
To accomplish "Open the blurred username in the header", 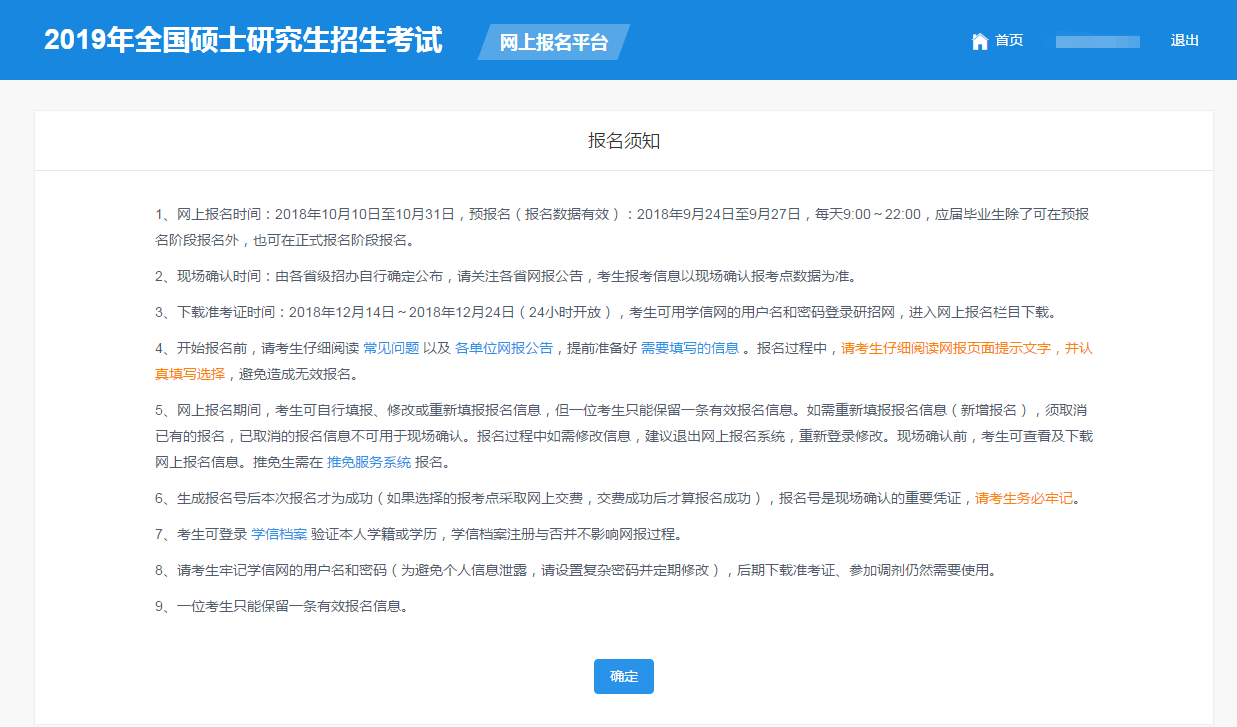I will 1097,41.
